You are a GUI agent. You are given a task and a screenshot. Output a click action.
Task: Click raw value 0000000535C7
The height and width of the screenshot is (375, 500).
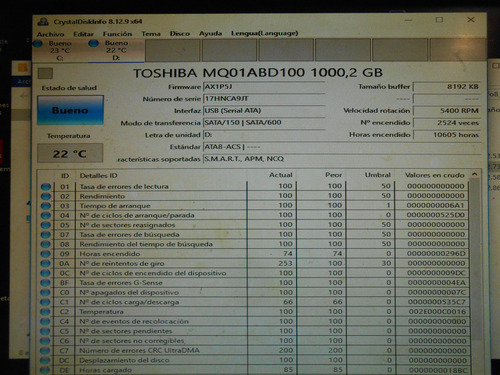[x=437, y=302]
